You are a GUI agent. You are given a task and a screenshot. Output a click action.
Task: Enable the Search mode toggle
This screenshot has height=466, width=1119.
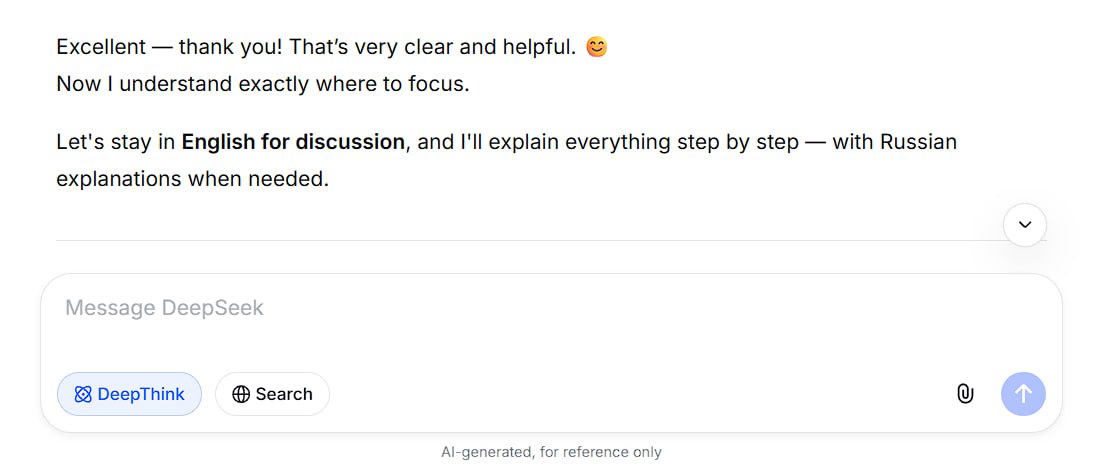[x=272, y=394]
